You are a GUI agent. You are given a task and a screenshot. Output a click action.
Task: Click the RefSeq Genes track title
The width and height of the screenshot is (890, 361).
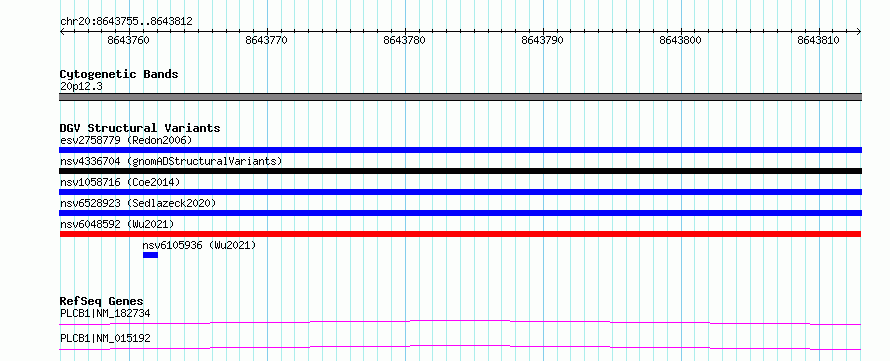click(102, 301)
